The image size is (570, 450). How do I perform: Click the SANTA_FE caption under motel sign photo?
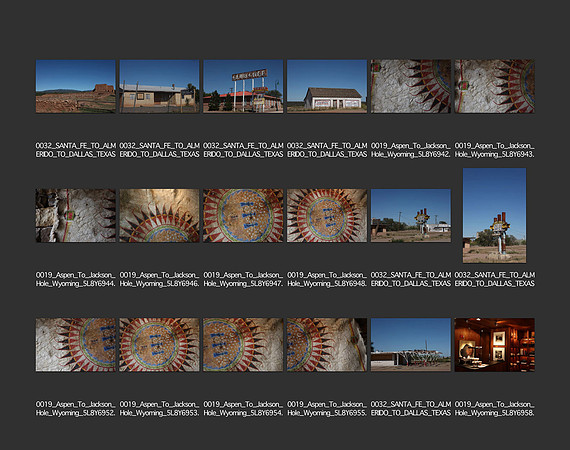tap(243, 150)
